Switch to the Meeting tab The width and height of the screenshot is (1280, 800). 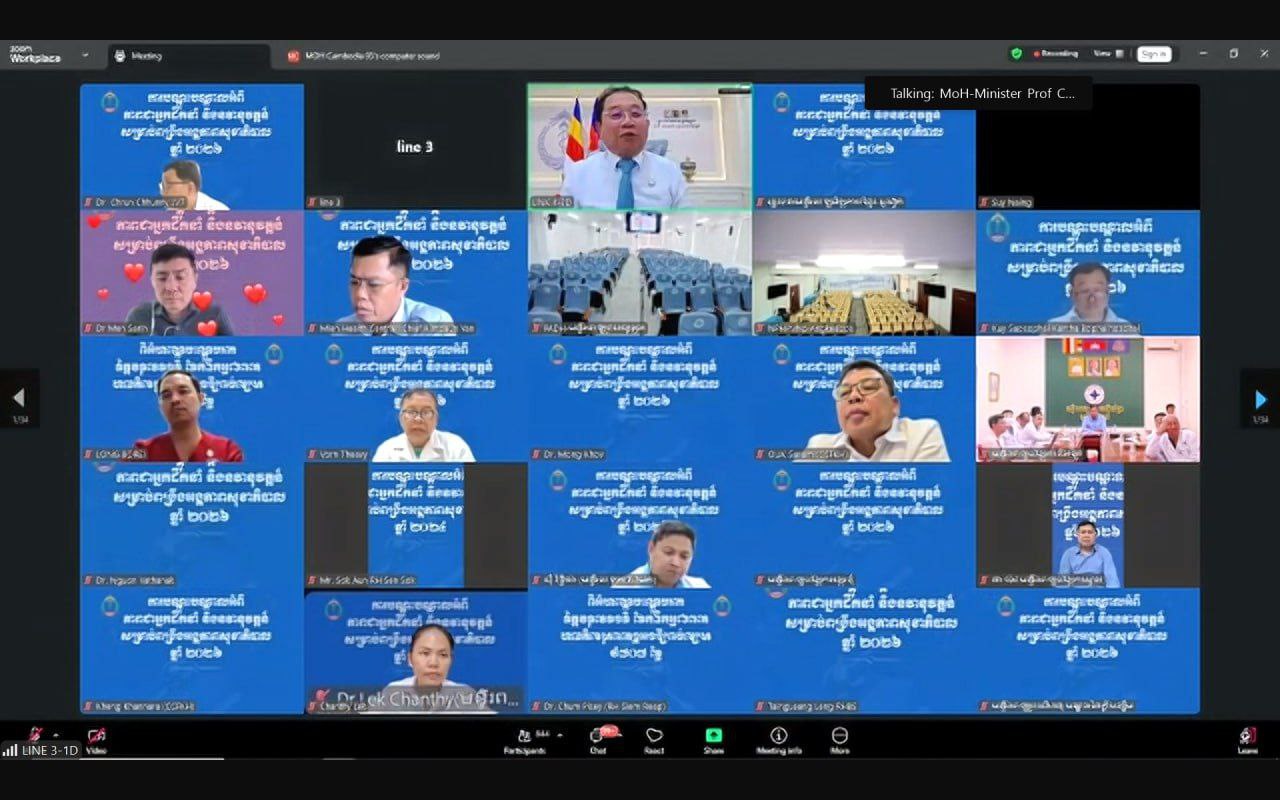coord(188,56)
